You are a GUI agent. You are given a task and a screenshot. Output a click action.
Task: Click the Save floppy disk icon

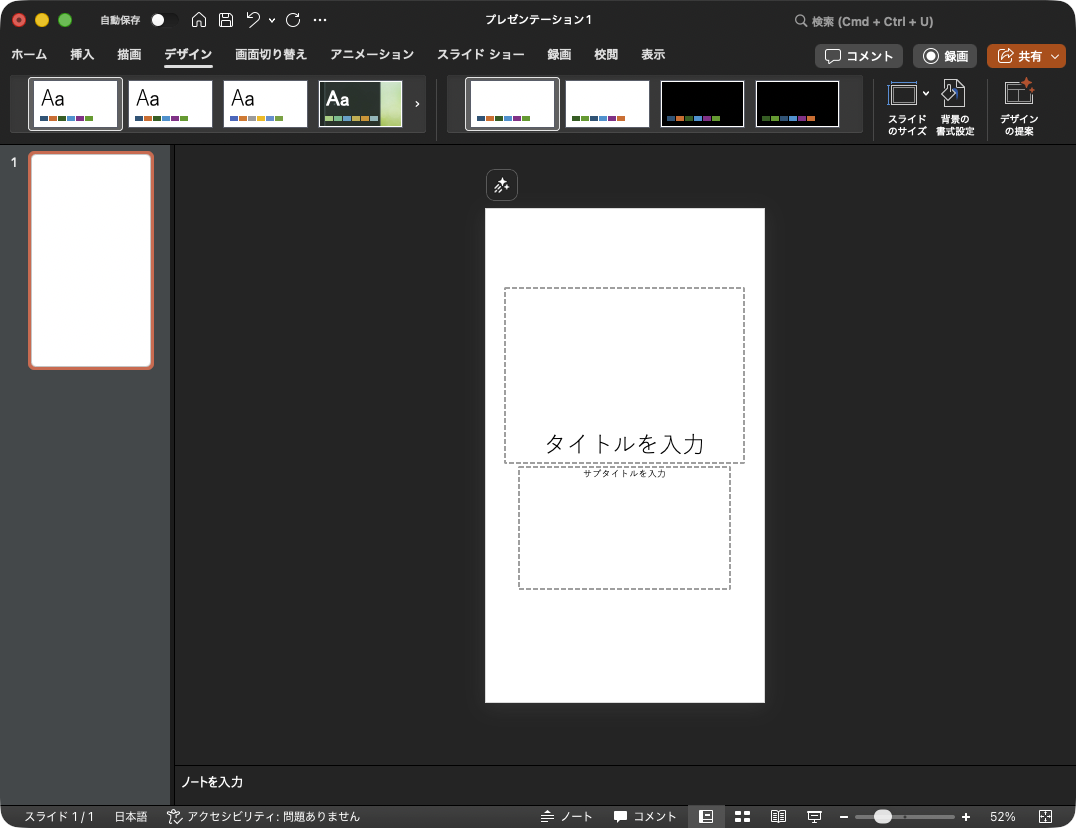coord(226,20)
